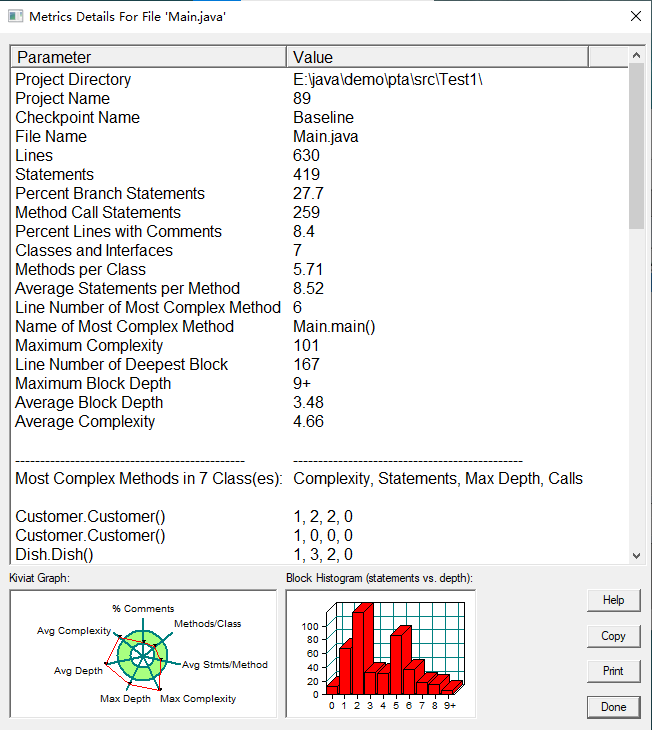Click the scroll down arrow
The height and width of the screenshot is (730, 652).
click(636, 555)
